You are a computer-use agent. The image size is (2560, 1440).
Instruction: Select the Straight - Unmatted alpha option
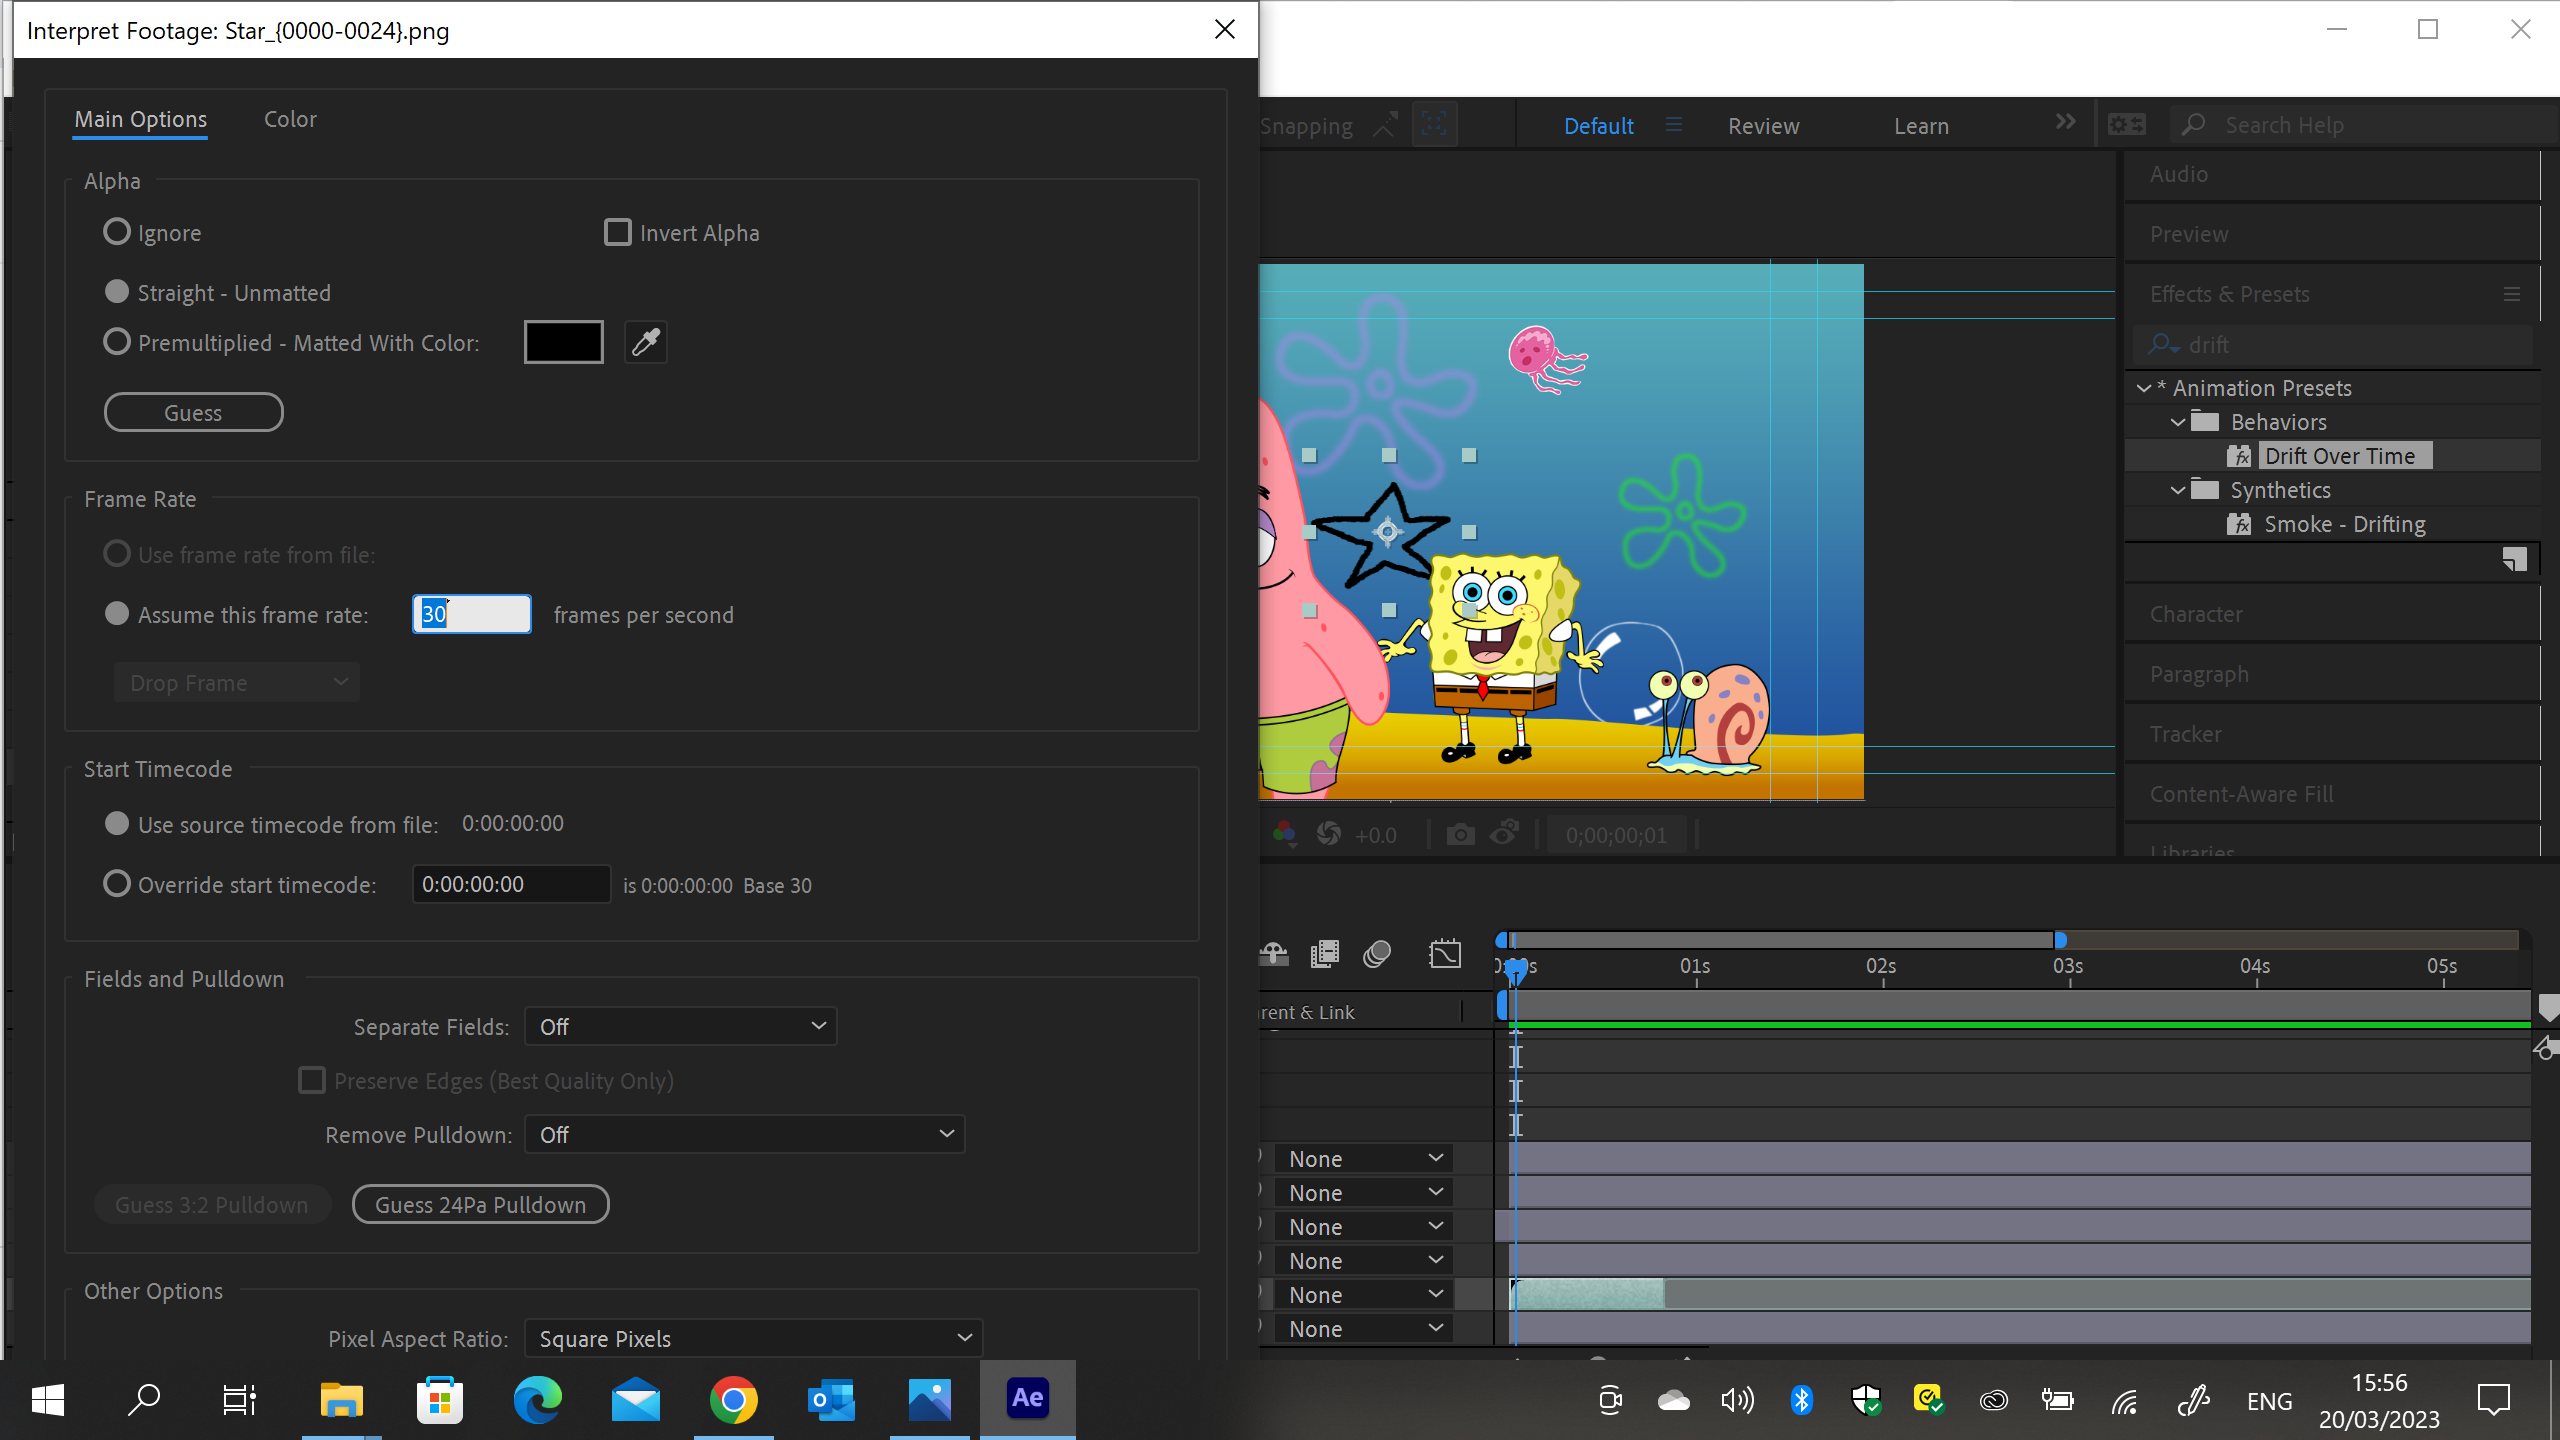[x=116, y=291]
